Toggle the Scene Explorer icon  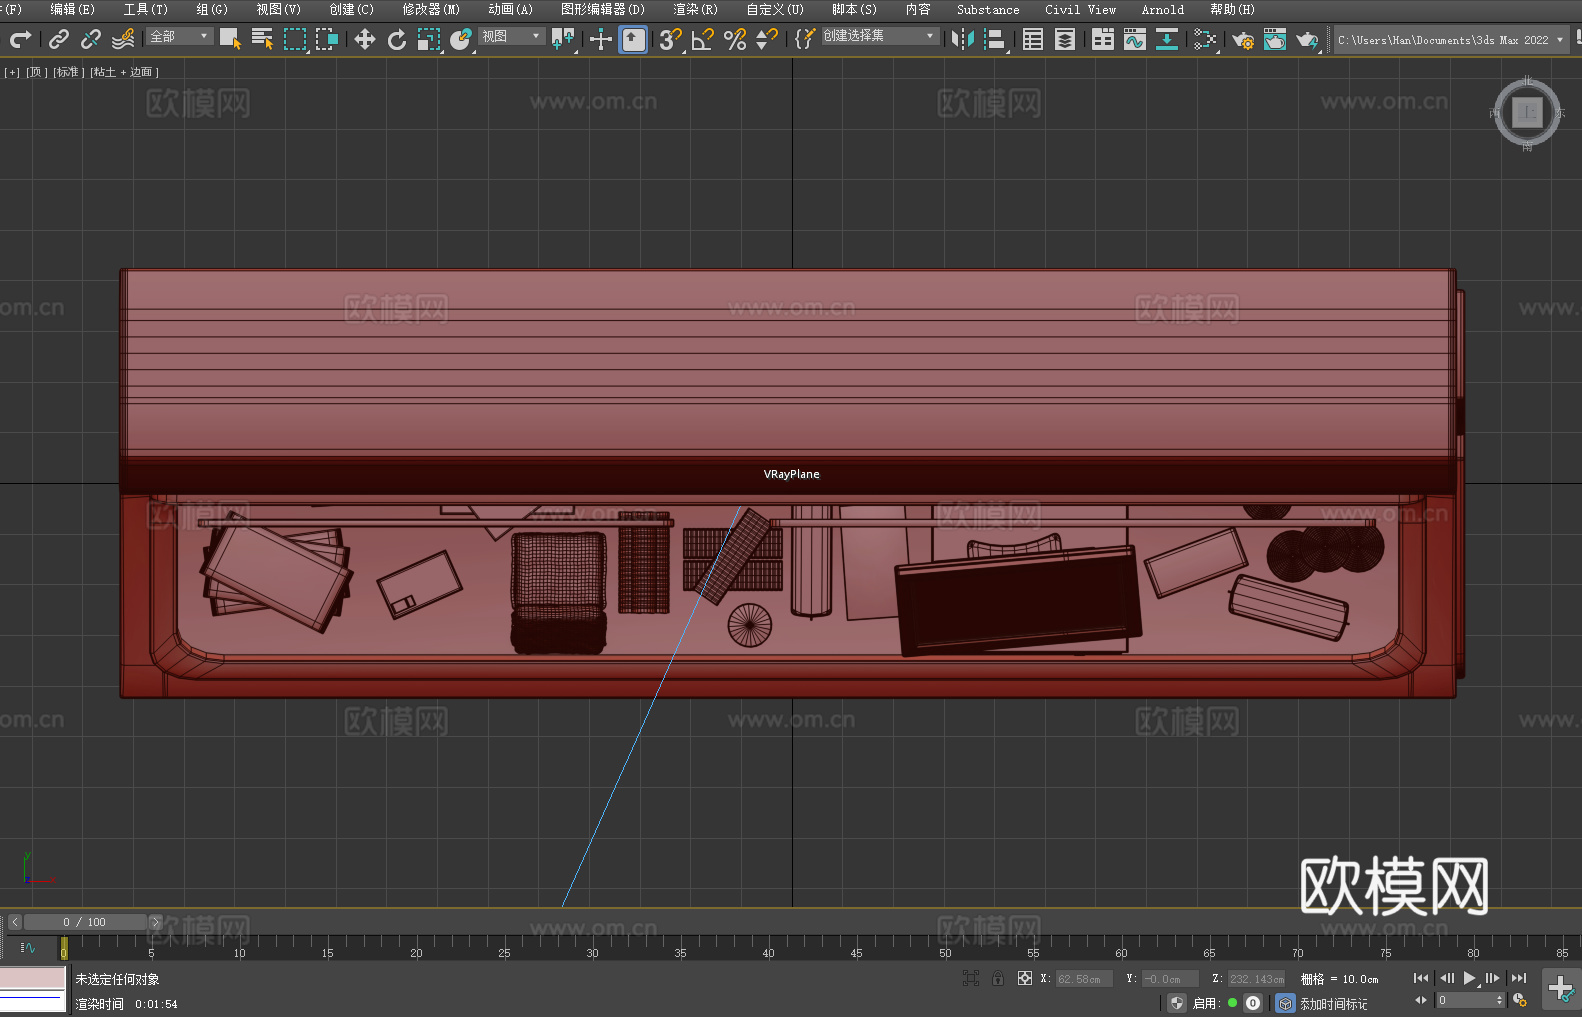pyautogui.click(x=1033, y=39)
